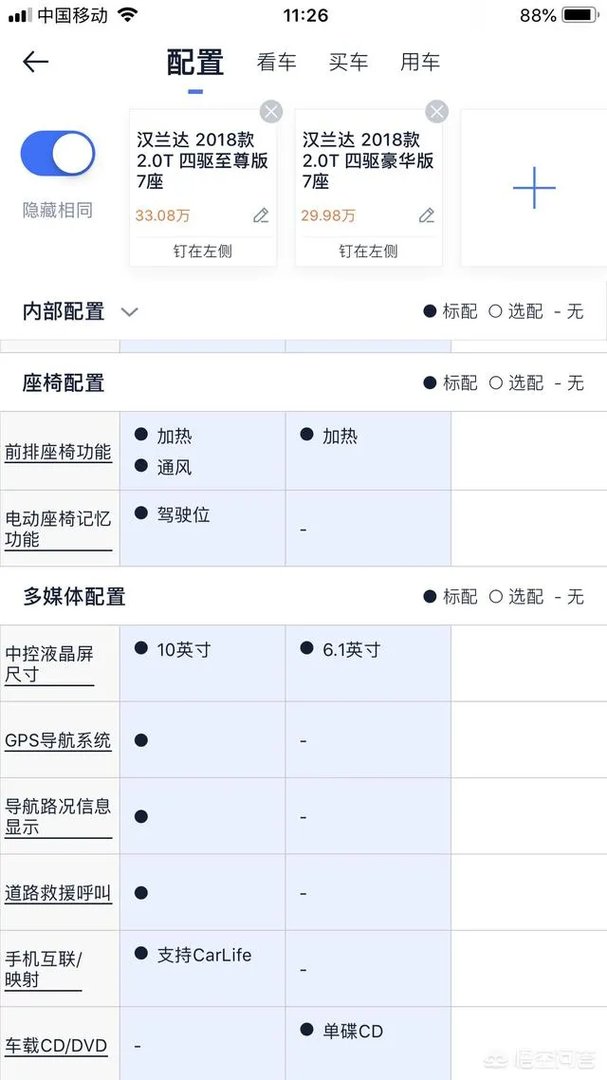The width and height of the screenshot is (607, 1080).
Task: Remove the 豪华版 car with its X icon
Action: pos(436,111)
